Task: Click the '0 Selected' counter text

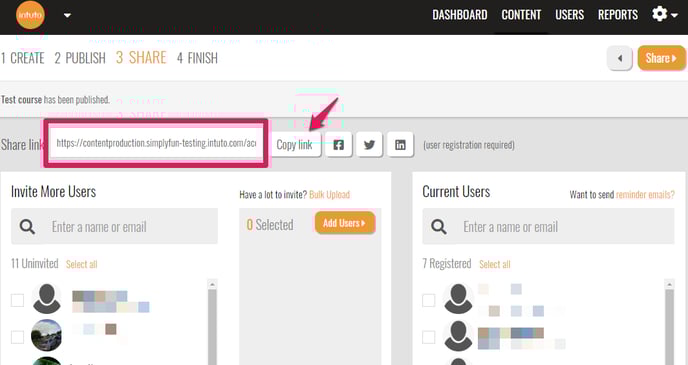Action: (x=269, y=225)
